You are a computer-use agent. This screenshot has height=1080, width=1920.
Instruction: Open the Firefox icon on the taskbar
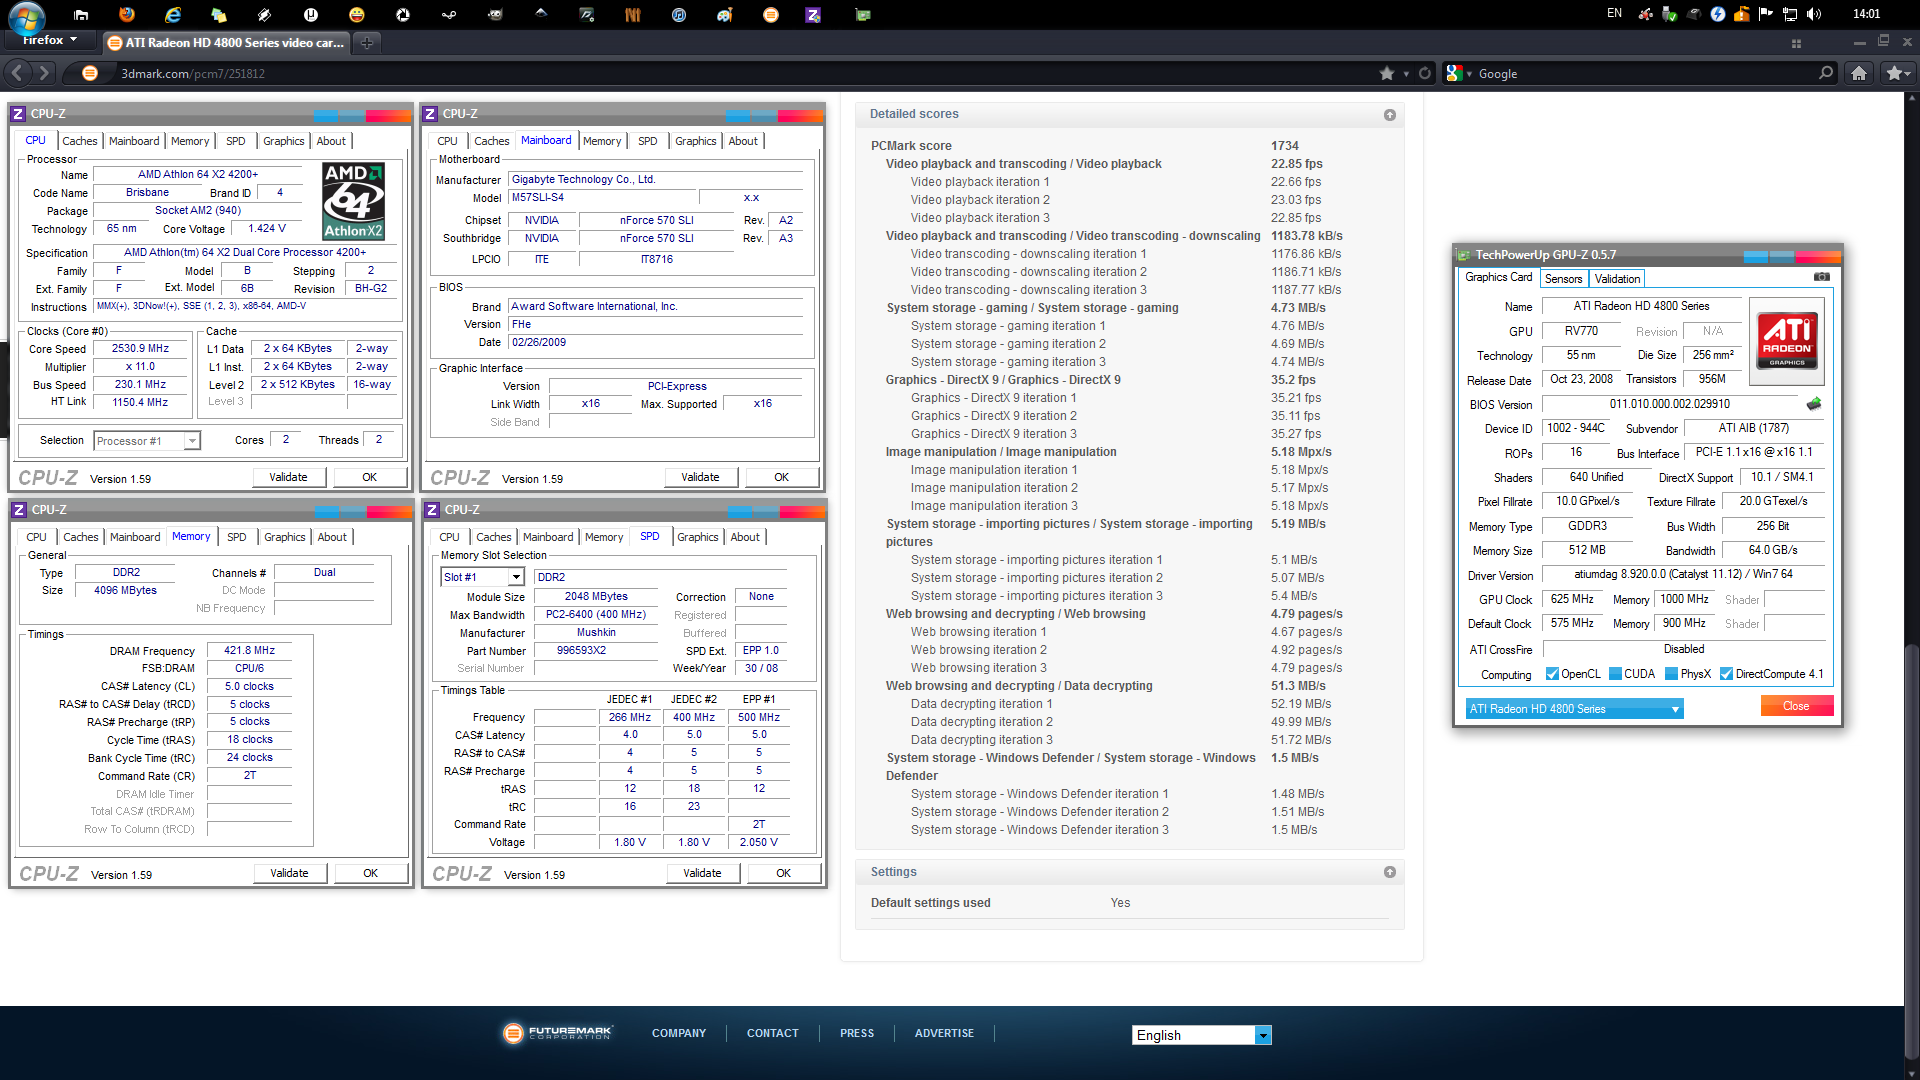point(127,14)
